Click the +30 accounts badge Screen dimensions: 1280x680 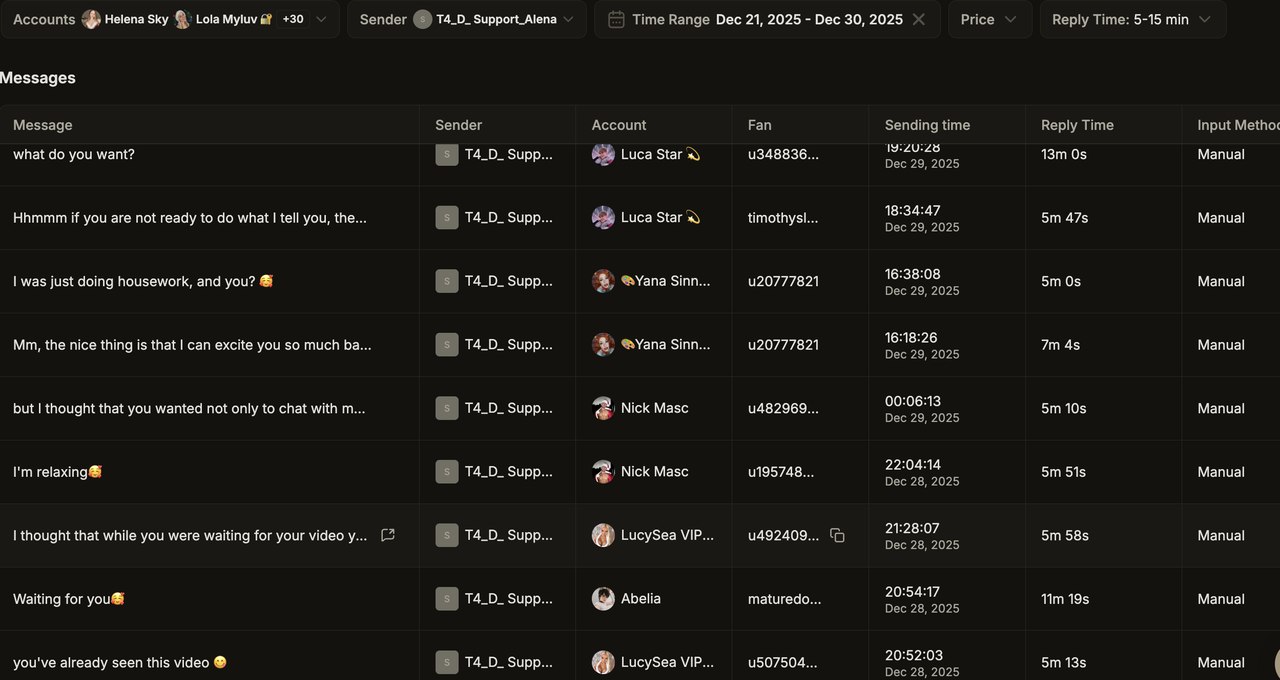293,19
